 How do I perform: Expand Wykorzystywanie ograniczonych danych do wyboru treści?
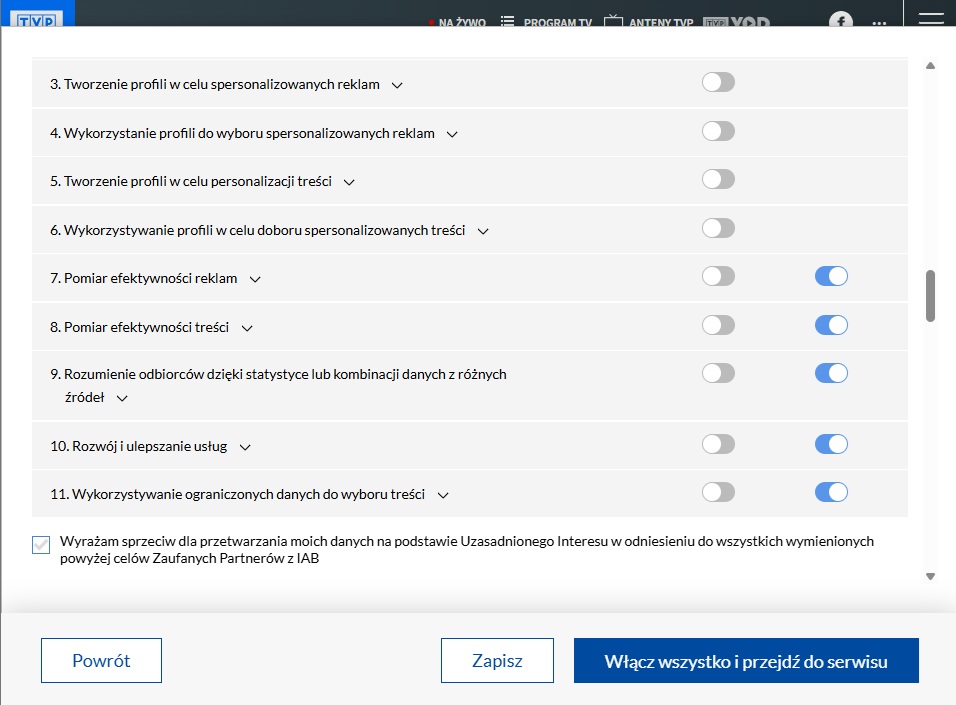(443, 494)
